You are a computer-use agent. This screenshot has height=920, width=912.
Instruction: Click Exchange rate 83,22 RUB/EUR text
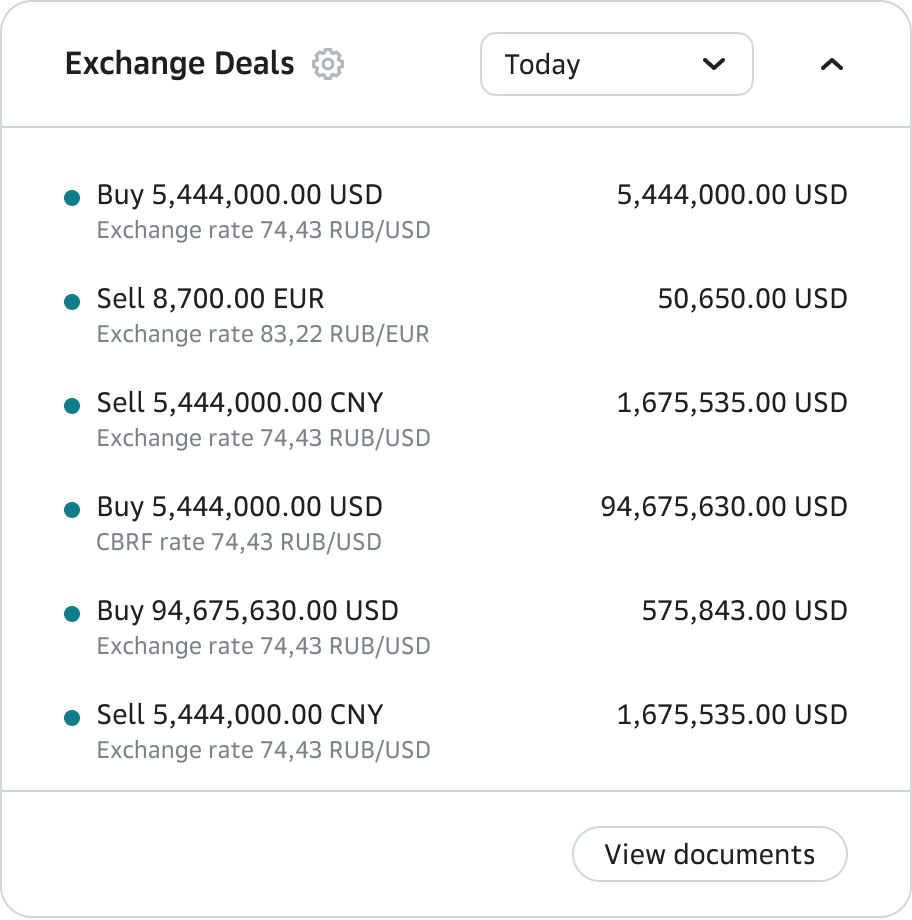point(263,334)
